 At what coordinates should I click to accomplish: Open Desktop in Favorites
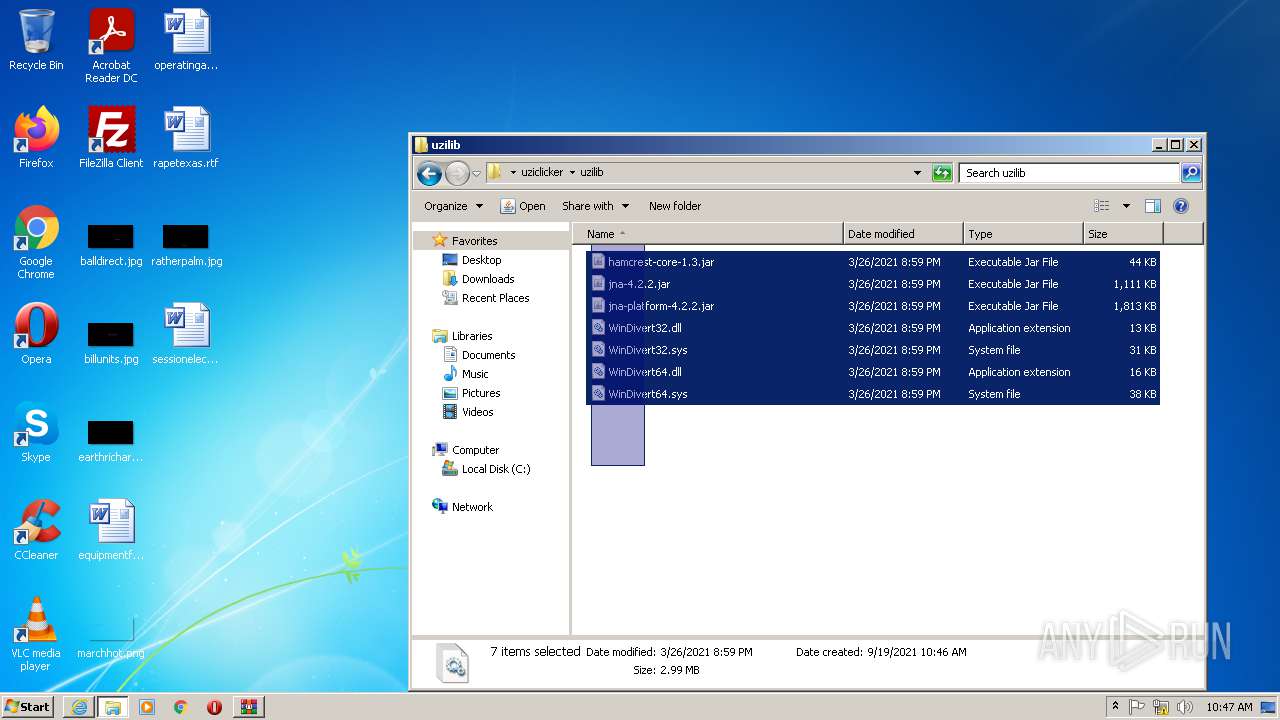pyautogui.click(x=481, y=260)
